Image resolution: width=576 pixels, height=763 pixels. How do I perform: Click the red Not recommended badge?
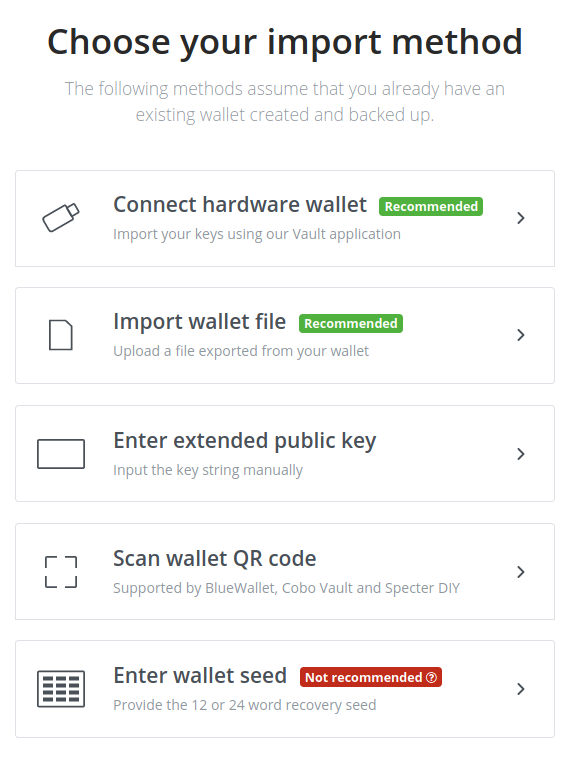(371, 677)
